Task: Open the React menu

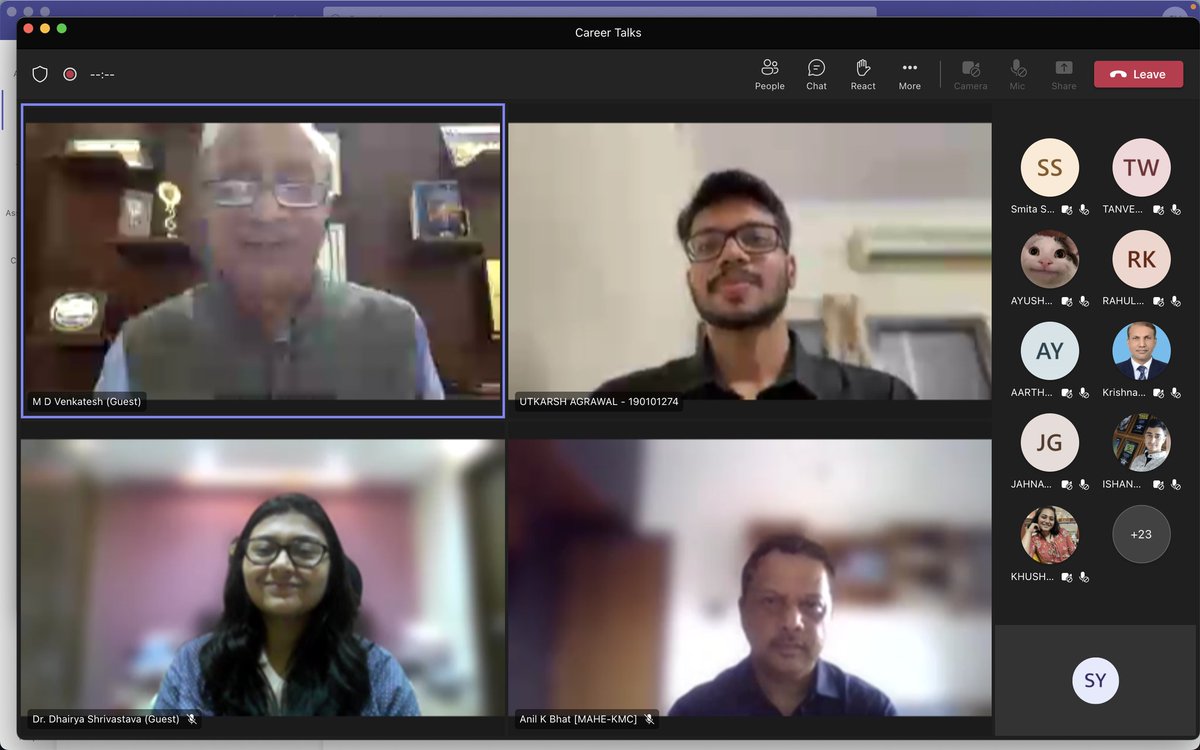Action: coord(863,75)
